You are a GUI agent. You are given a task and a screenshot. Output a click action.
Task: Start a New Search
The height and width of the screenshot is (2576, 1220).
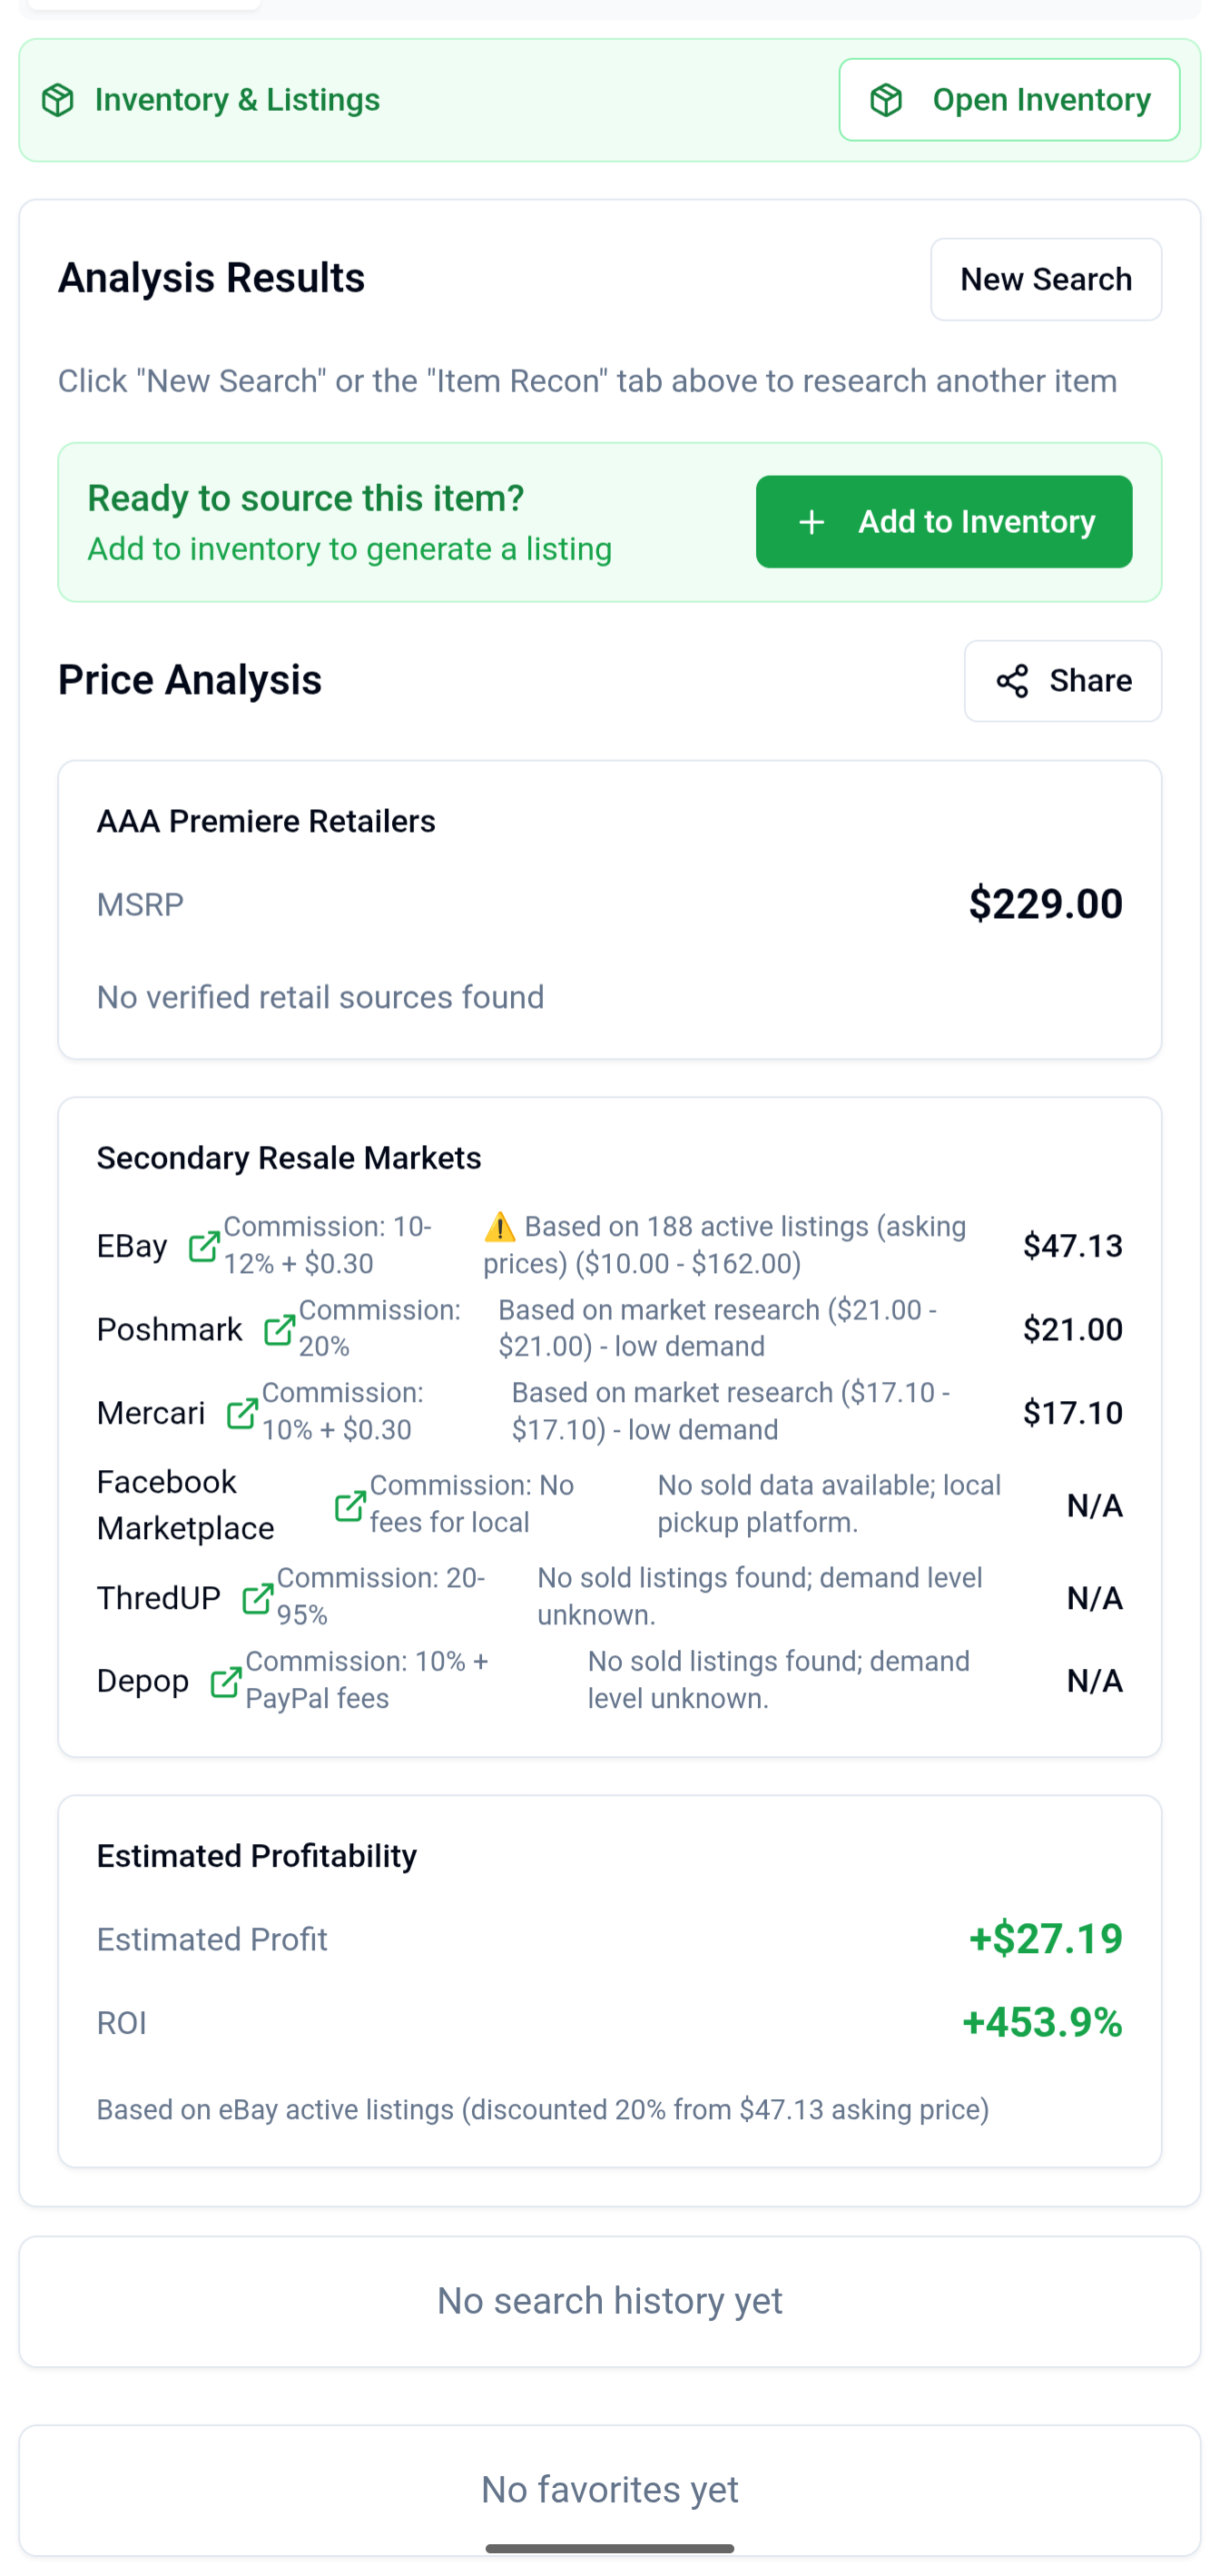pyautogui.click(x=1046, y=279)
